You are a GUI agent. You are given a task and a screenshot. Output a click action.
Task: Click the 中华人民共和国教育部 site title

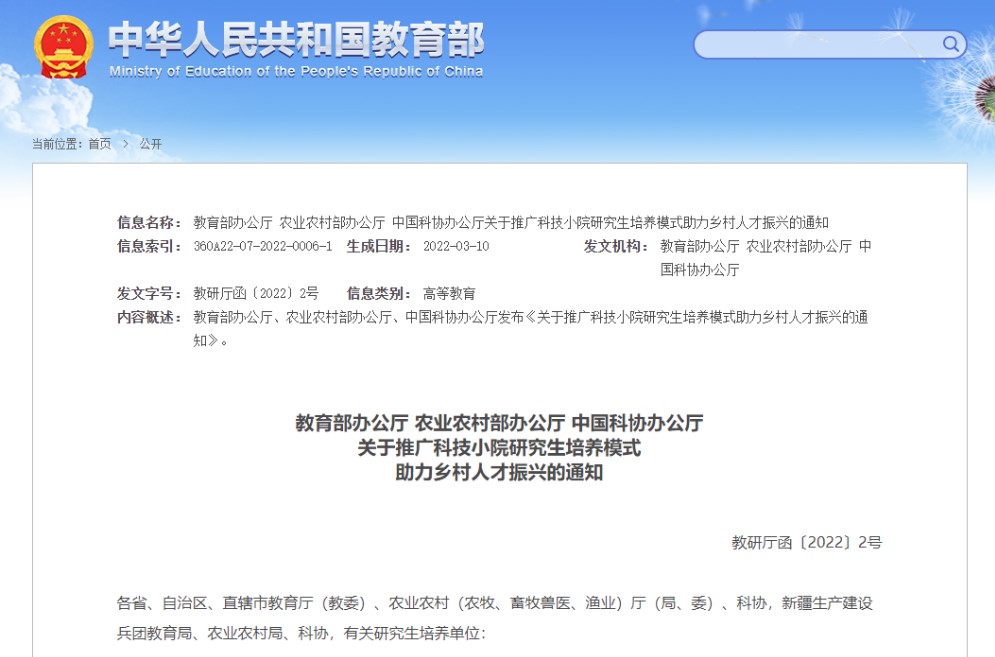pyautogui.click(x=296, y=39)
